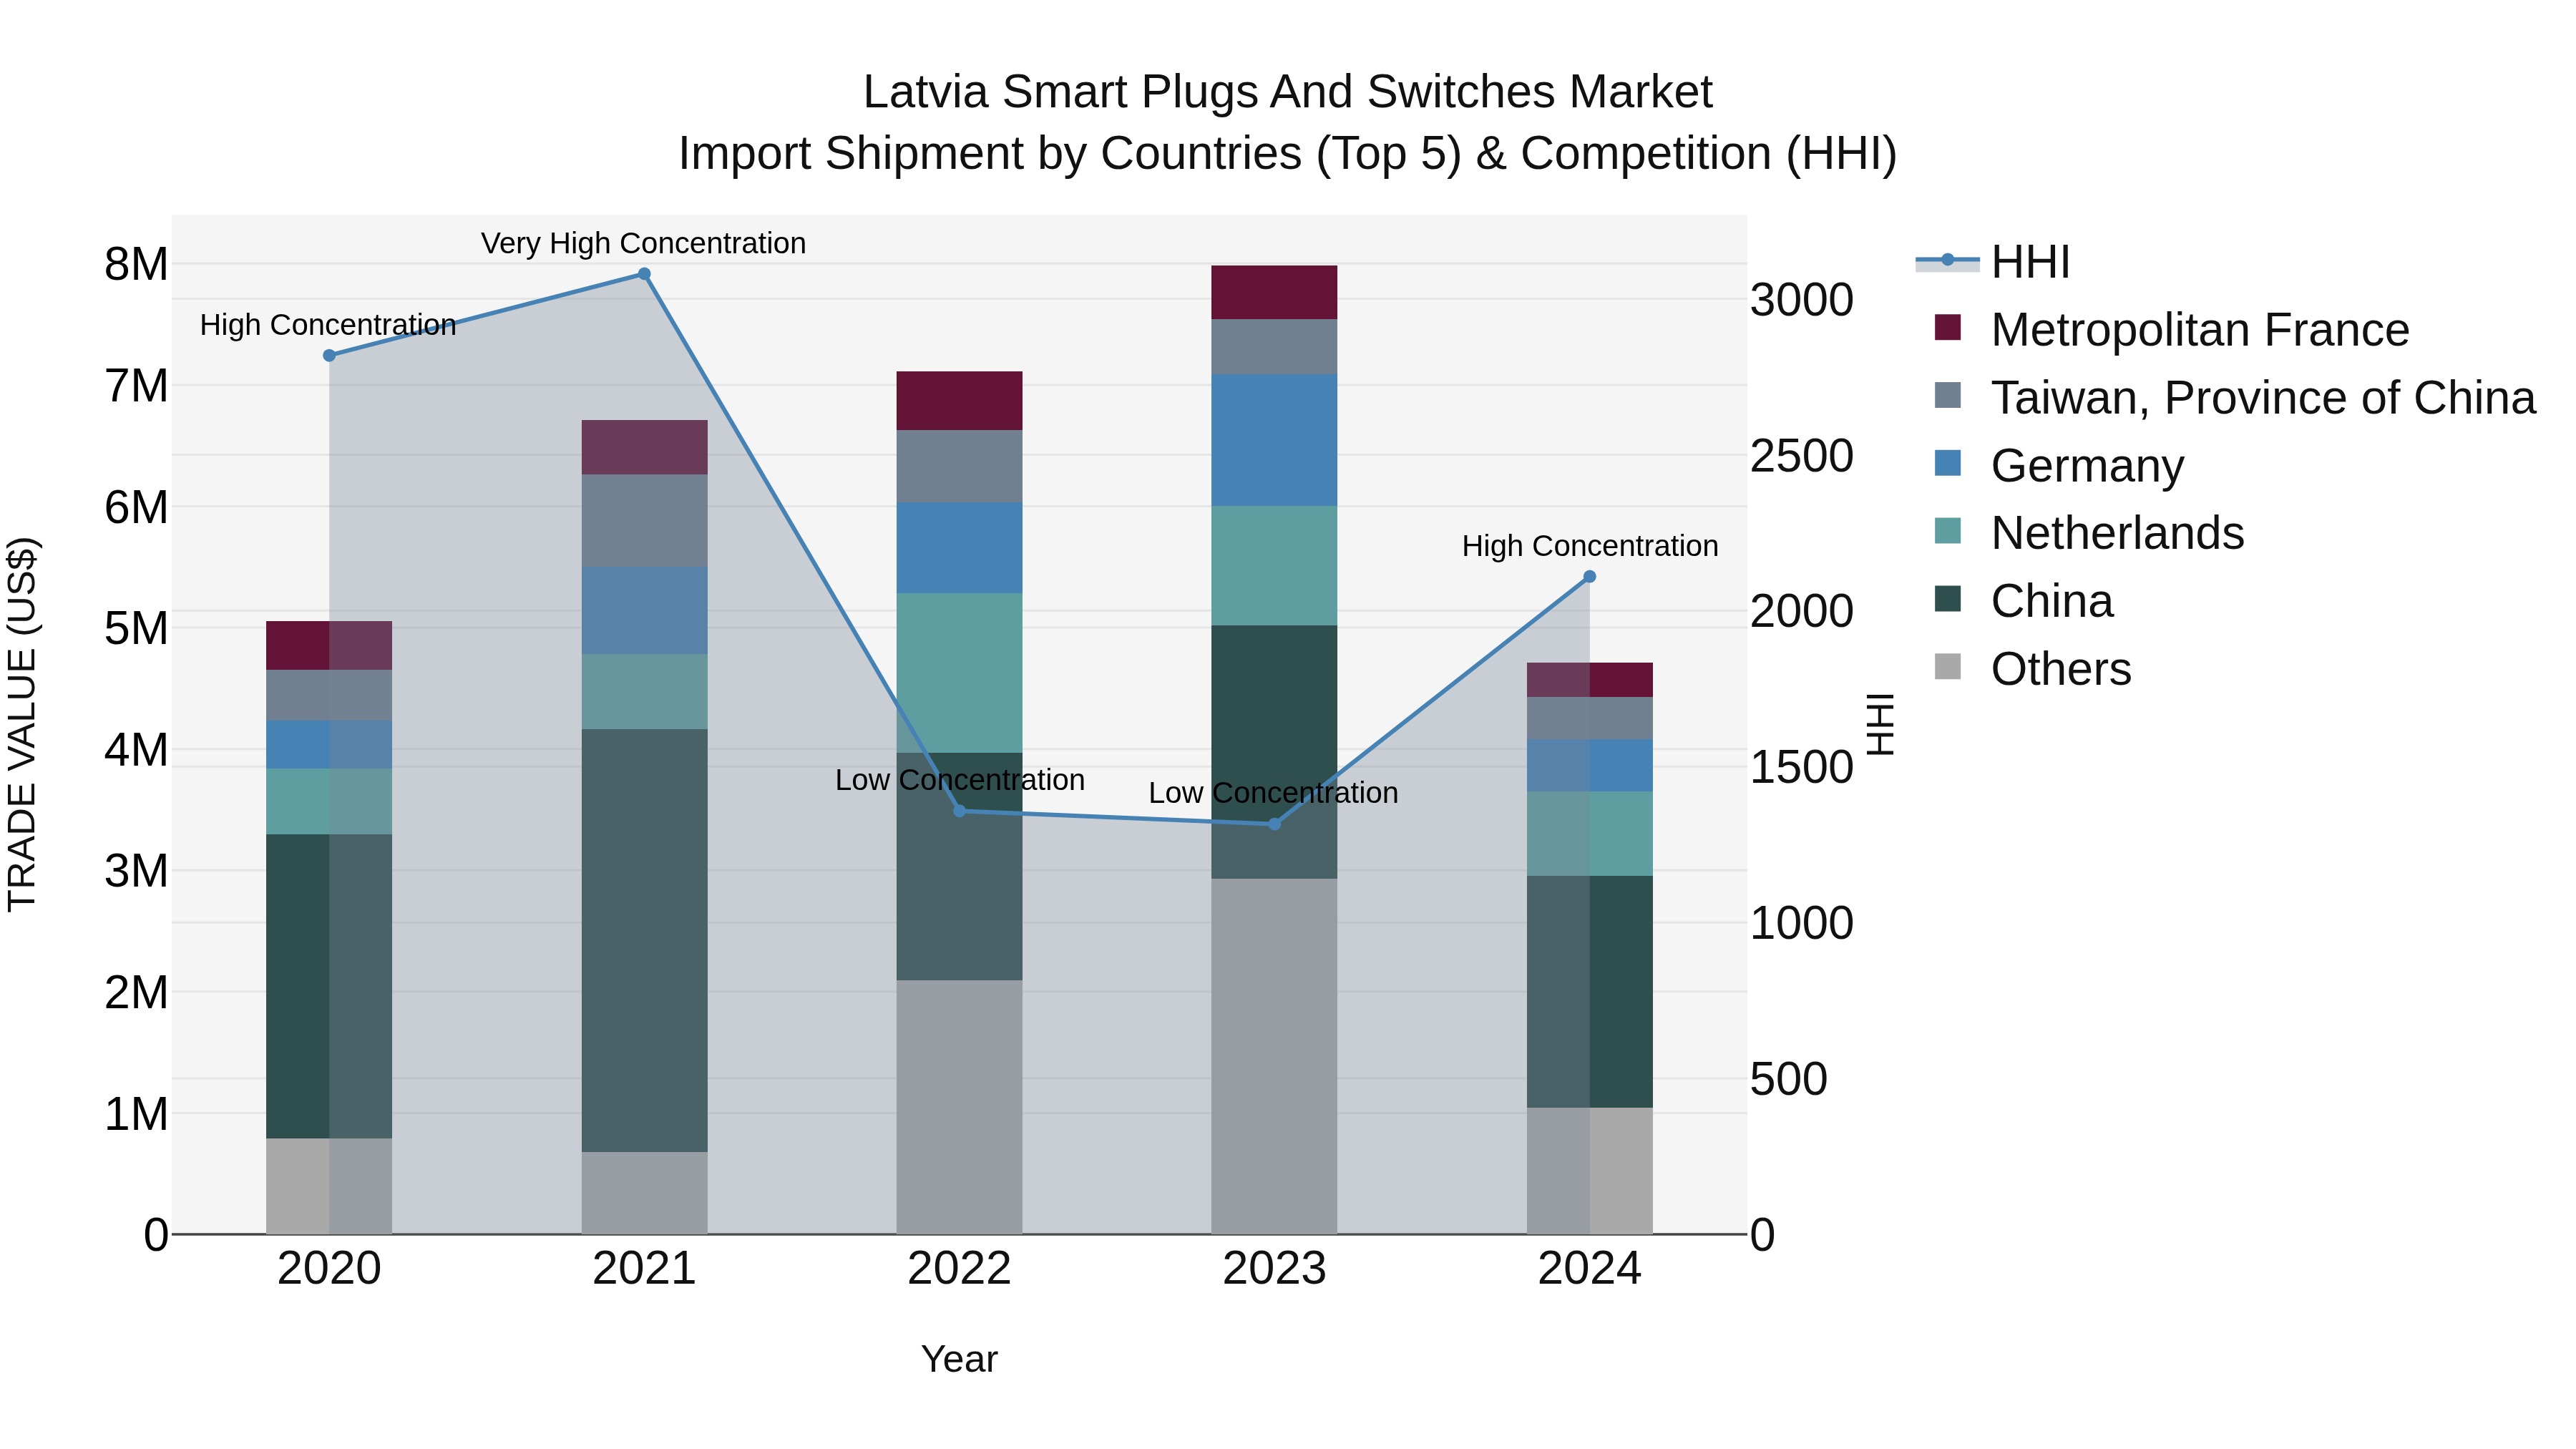Select the 2024 HHI data point
This screenshot has width=2576, height=1449.
pos(1590,577)
